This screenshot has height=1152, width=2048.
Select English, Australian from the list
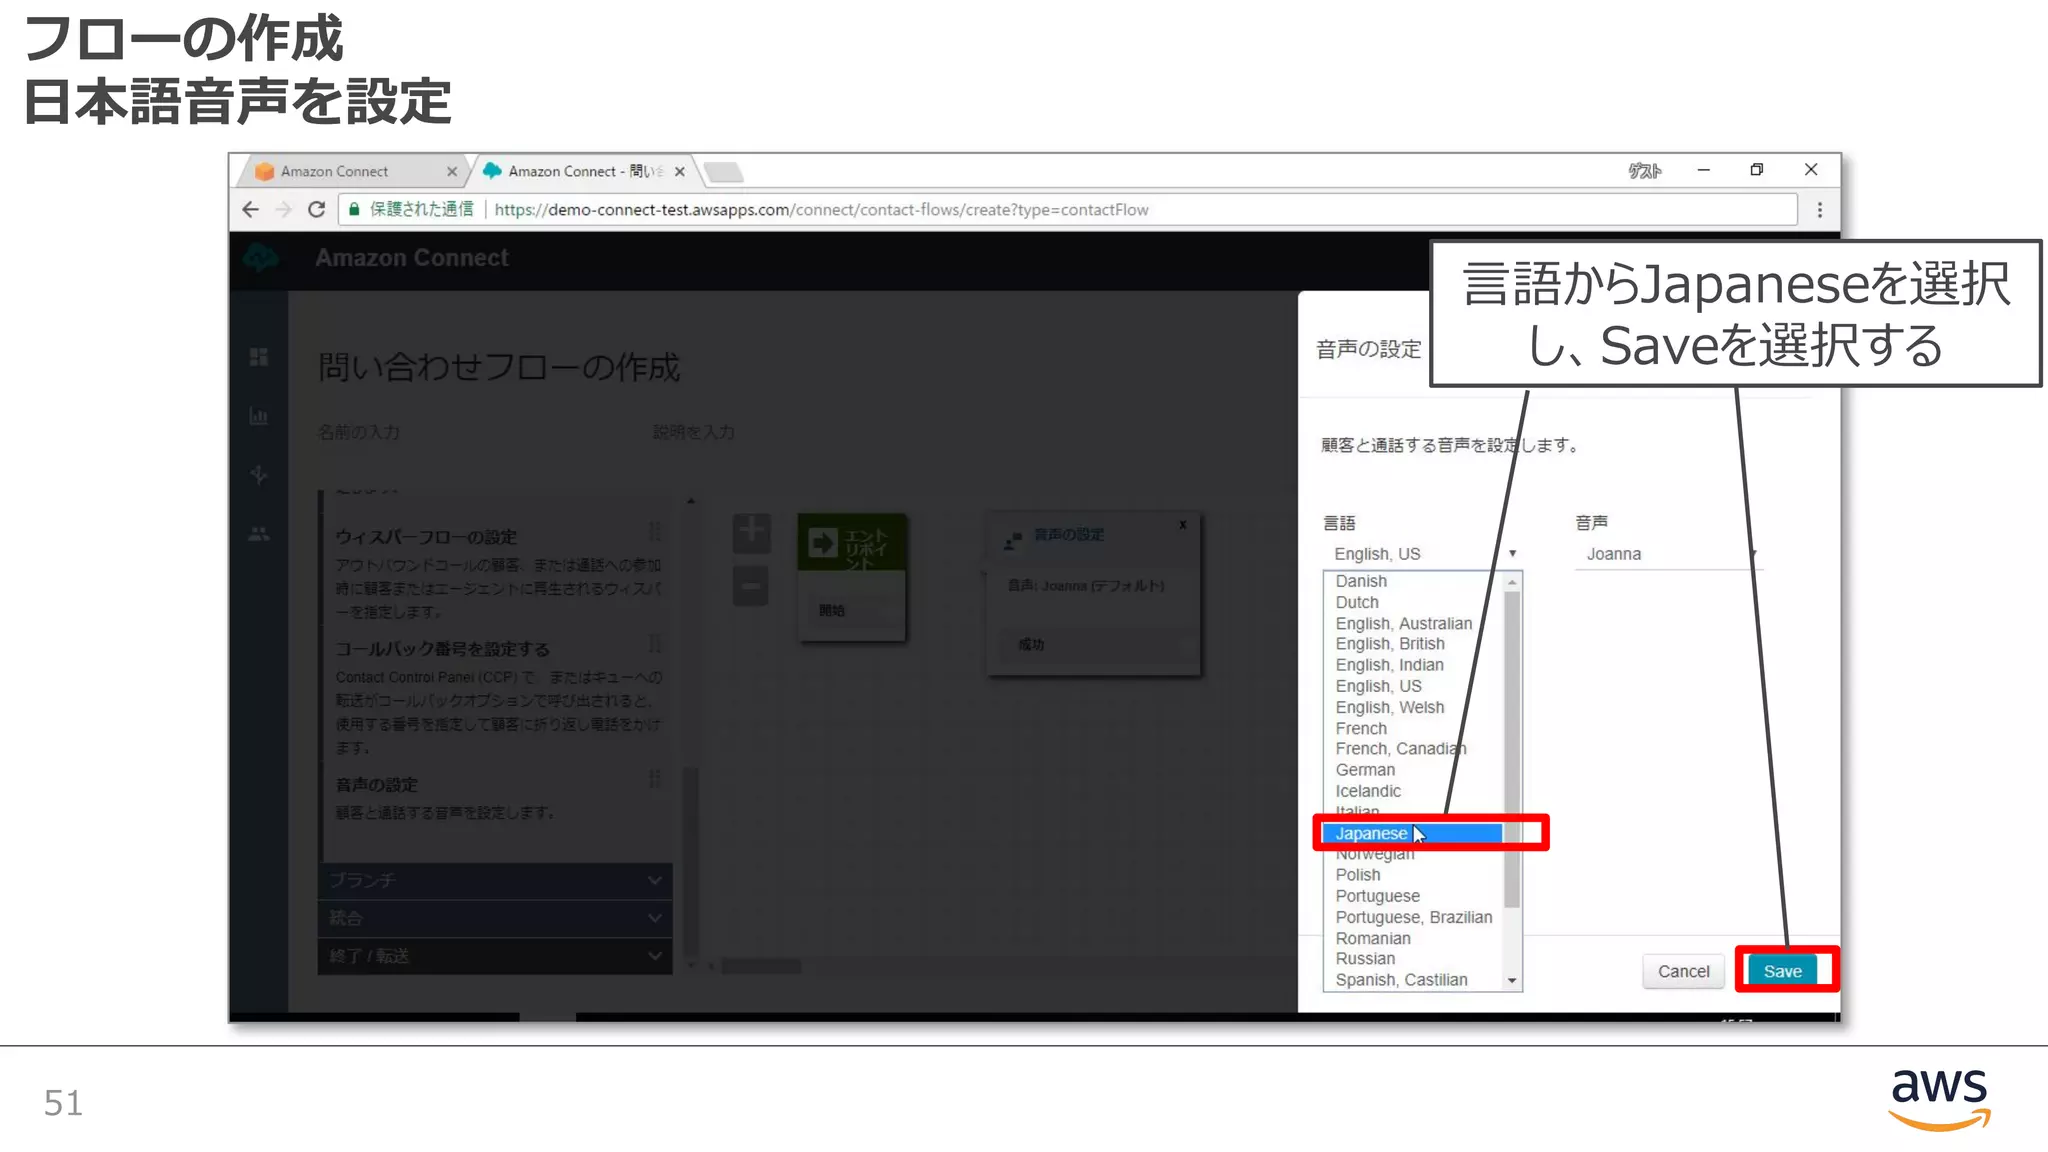pyautogui.click(x=1412, y=623)
